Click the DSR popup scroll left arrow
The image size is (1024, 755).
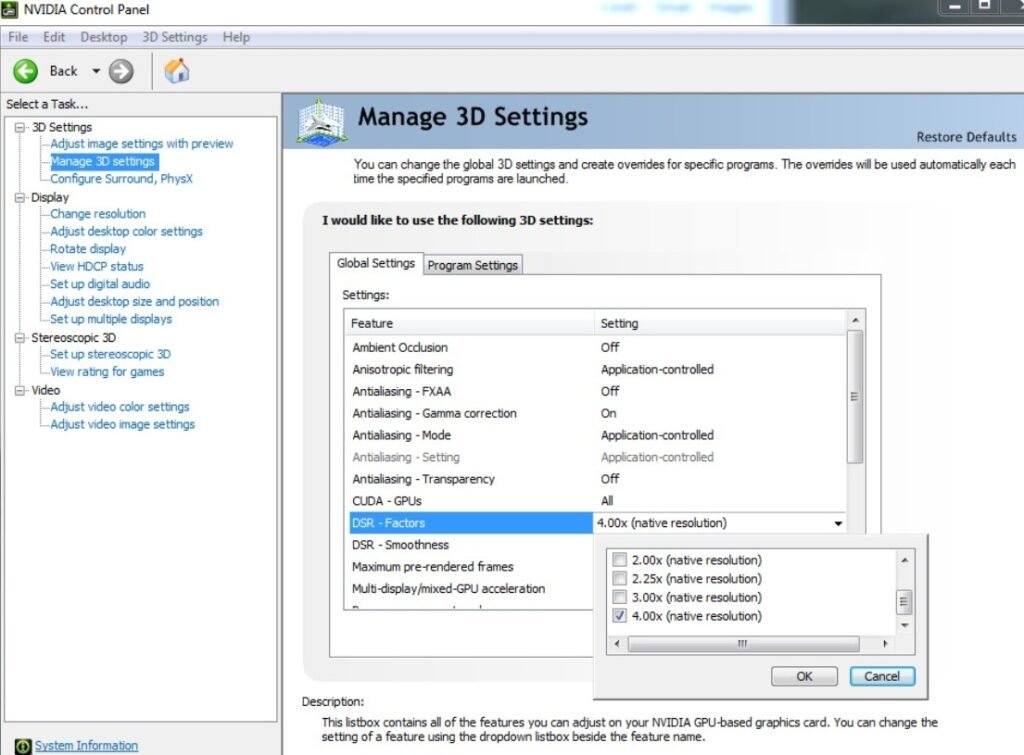617,644
